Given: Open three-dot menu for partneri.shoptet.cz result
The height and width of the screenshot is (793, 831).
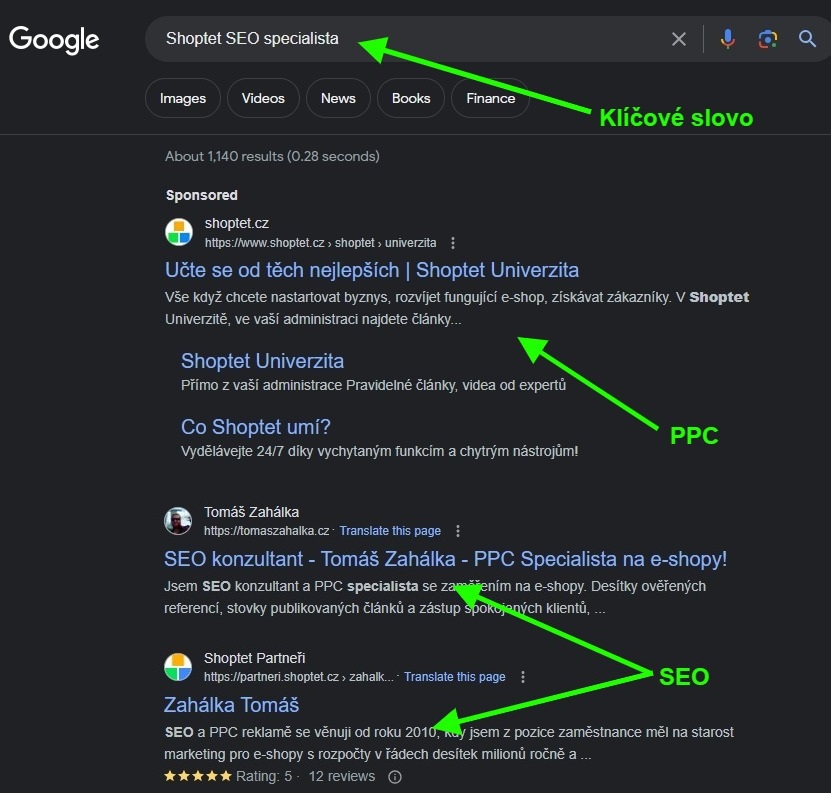Looking at the screenshot, I should pyautogui.click(x=523, y=677).
